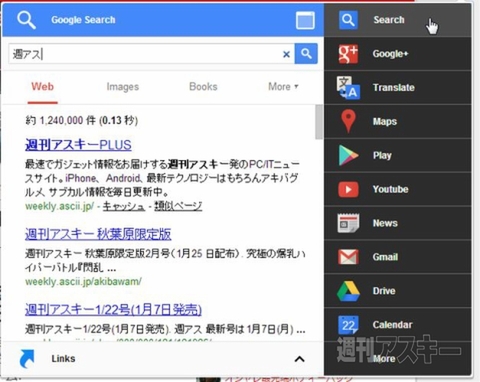
Task: Choose Maps label in sidebar
Action: [385, 122]
